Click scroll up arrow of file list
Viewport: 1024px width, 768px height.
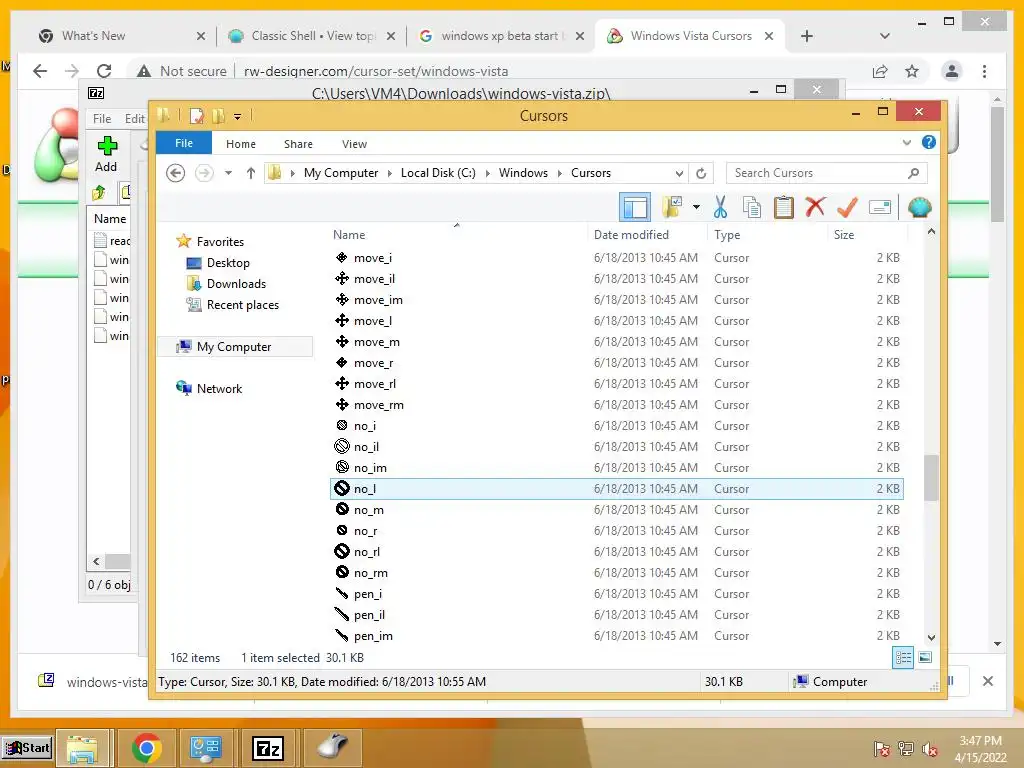coord(931,232)
